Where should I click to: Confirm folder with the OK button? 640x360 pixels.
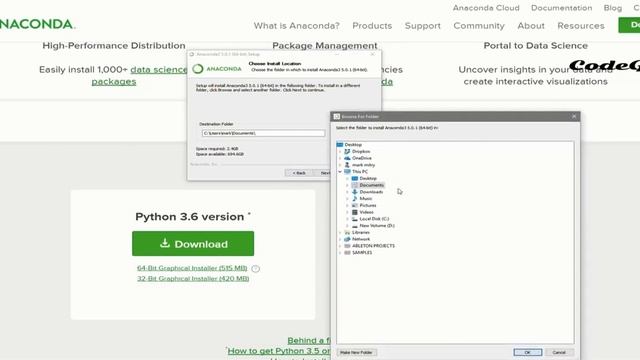[x=527, y=352]
